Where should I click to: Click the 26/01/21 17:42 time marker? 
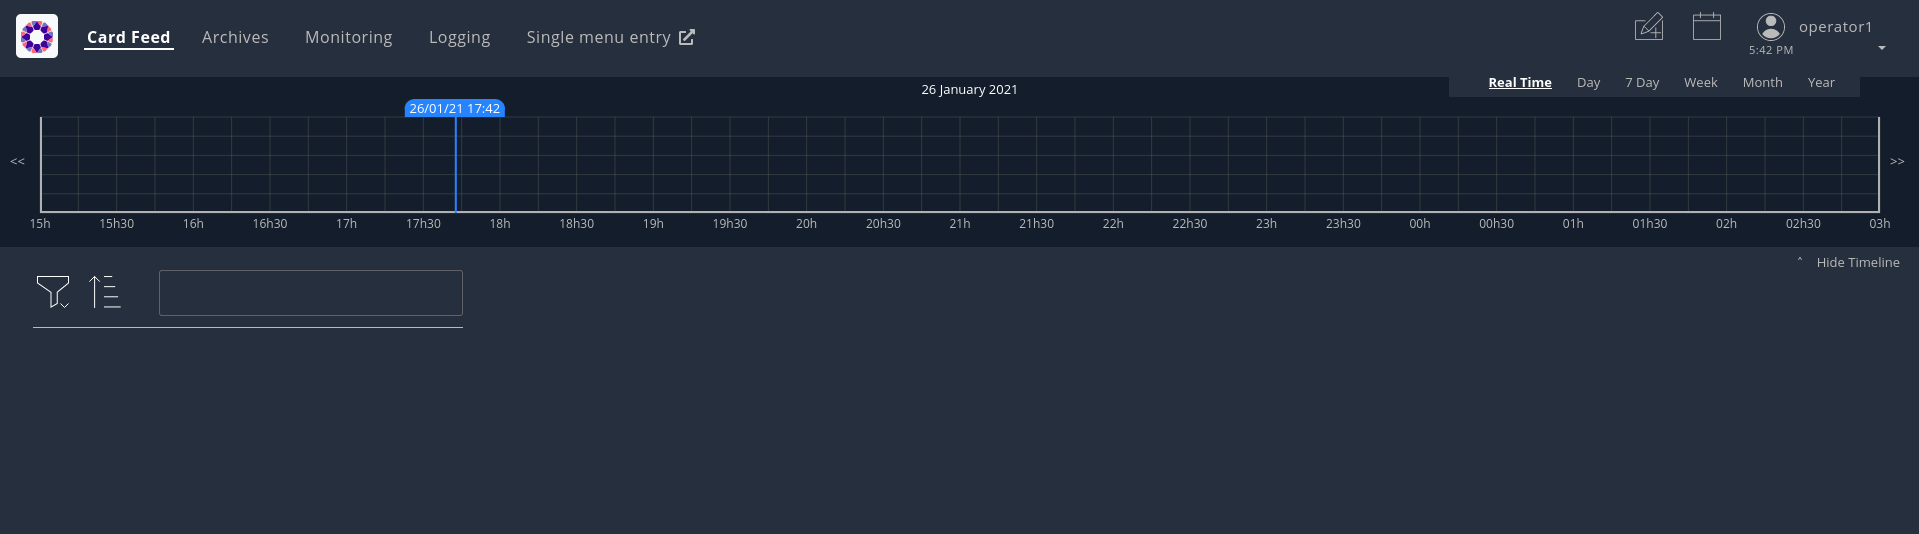454,108
